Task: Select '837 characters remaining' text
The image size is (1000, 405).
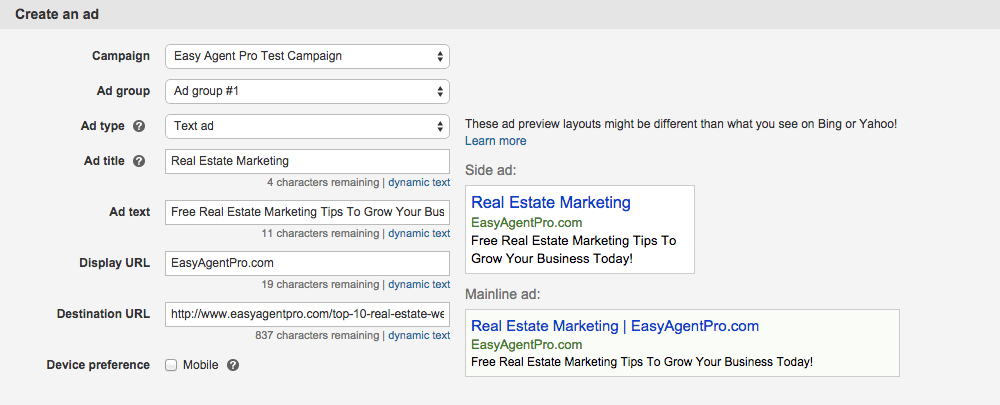Action: (317, 335)
